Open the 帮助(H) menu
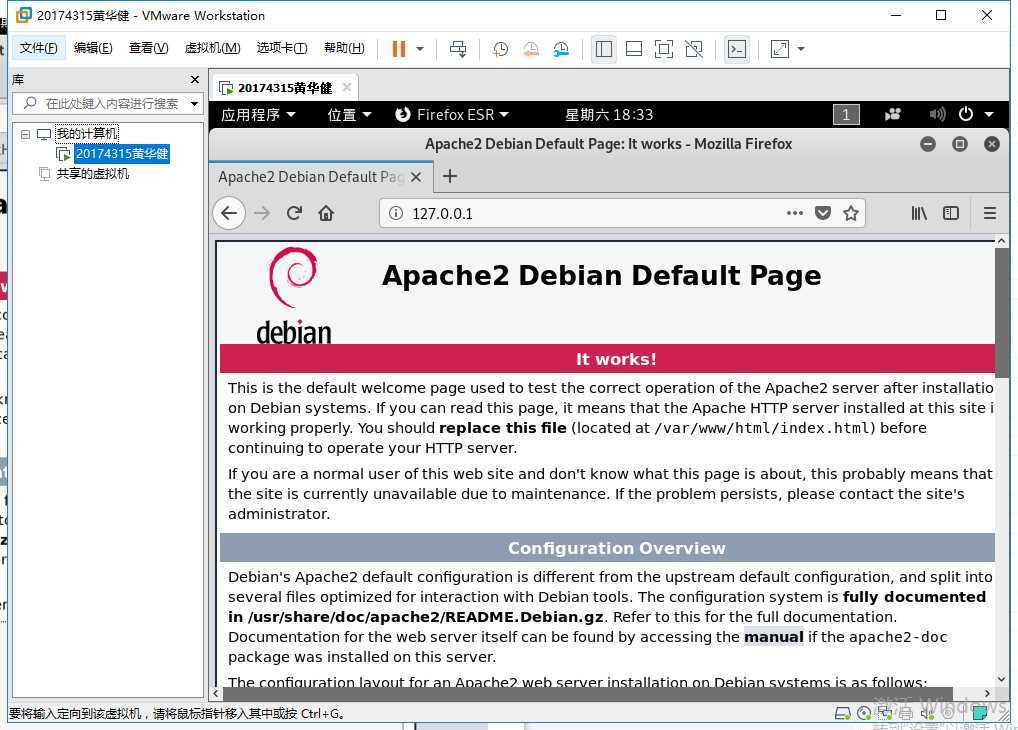The width and height of the screenshot is (1018, 730). point(344,48)
